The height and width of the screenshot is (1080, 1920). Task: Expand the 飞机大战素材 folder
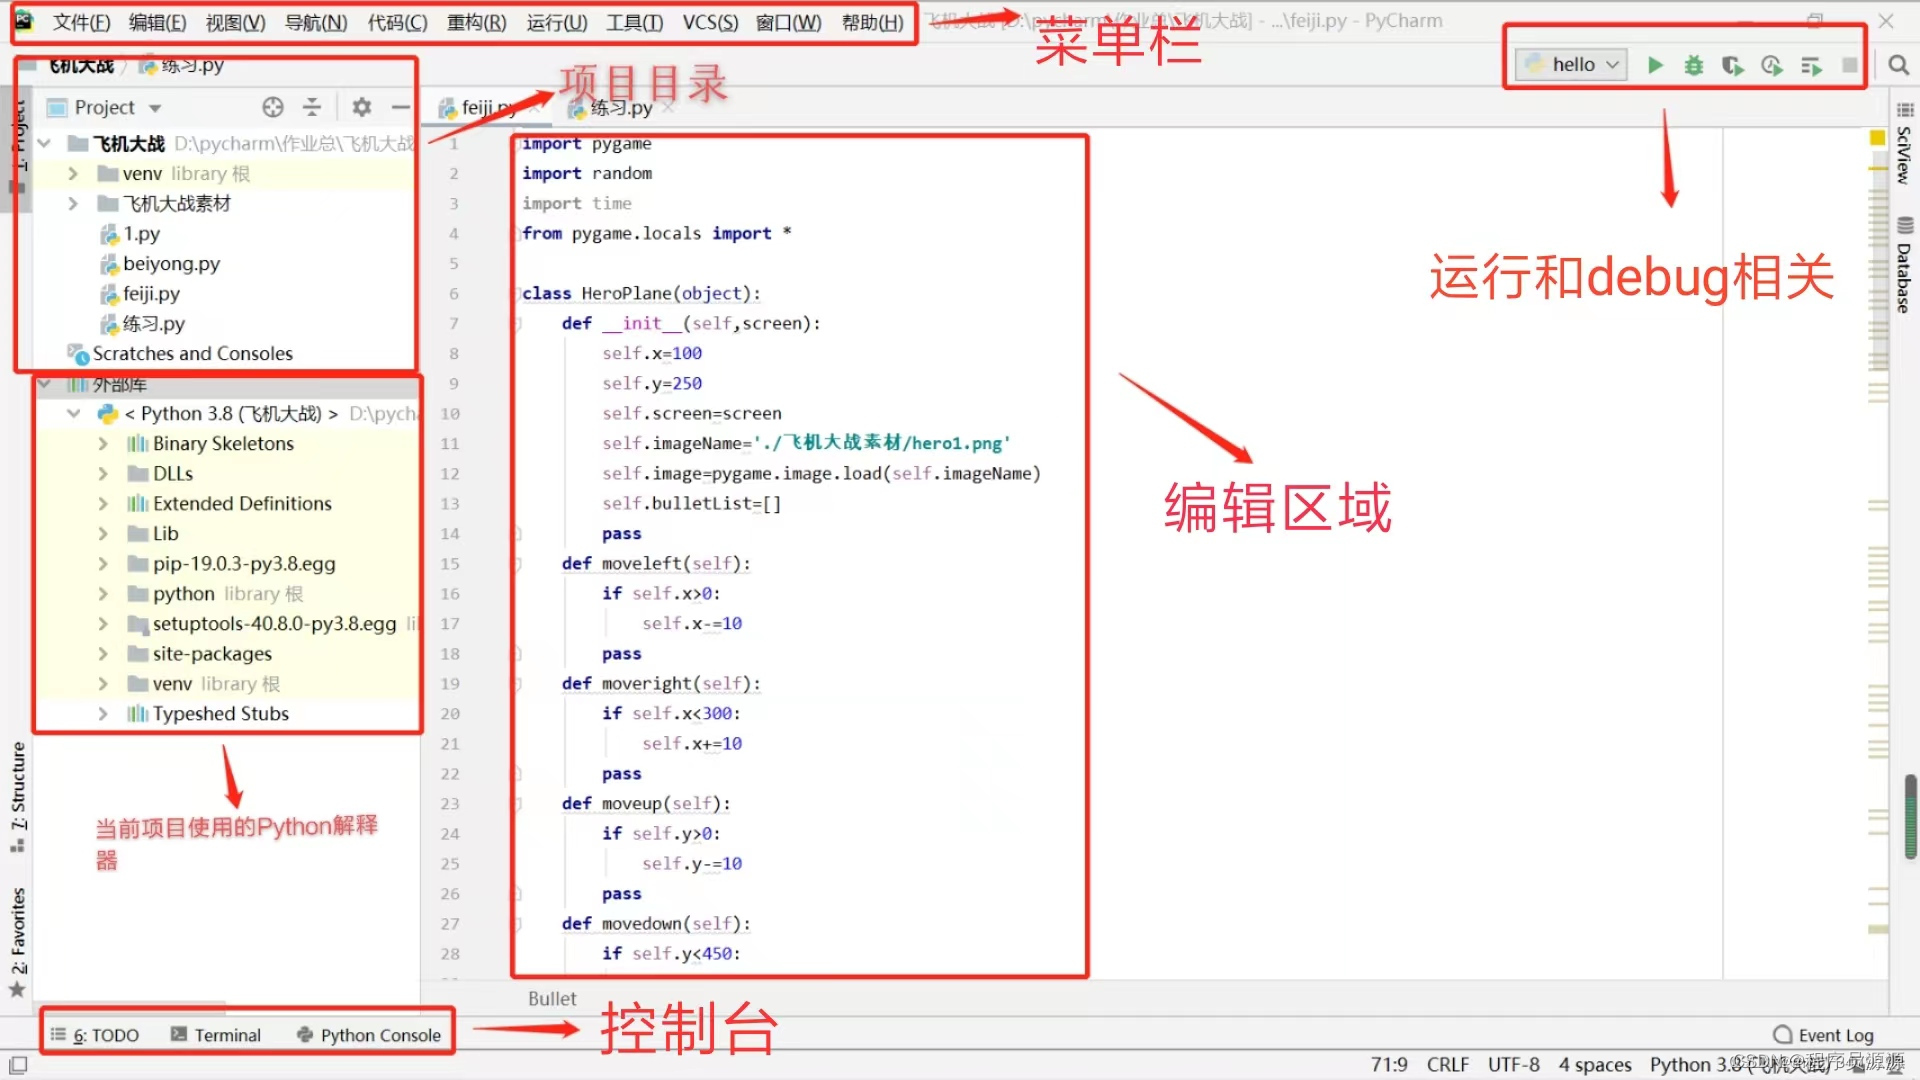coord(74,202)
